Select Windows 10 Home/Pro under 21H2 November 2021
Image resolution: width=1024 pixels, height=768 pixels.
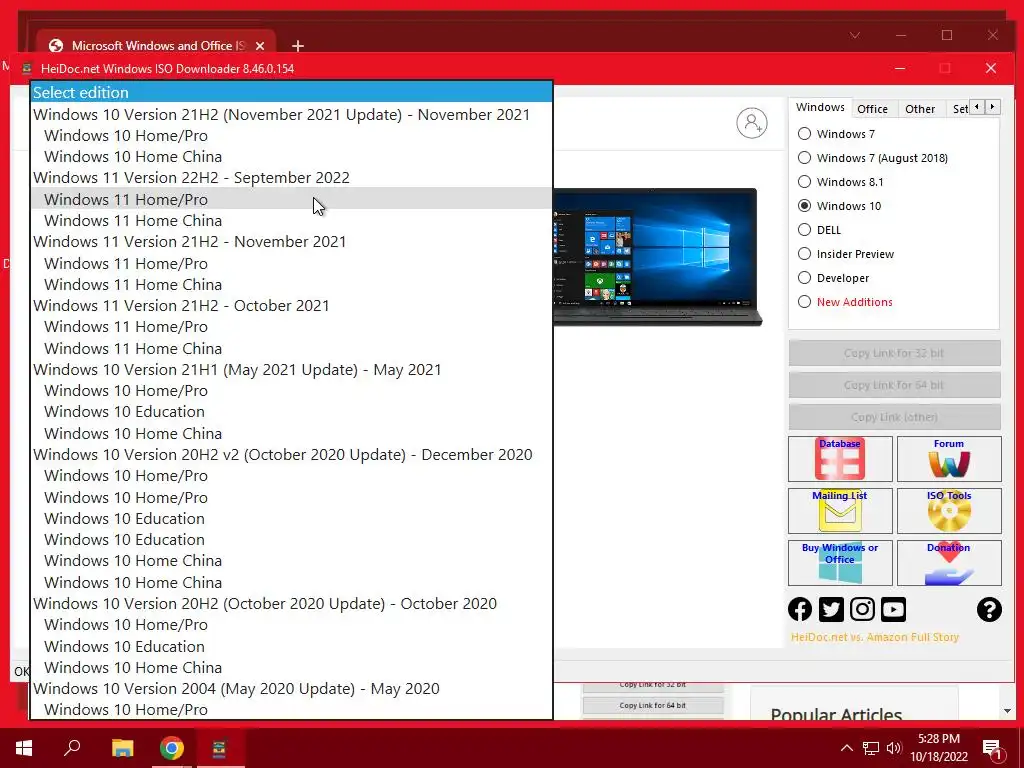tap(291, 136)
